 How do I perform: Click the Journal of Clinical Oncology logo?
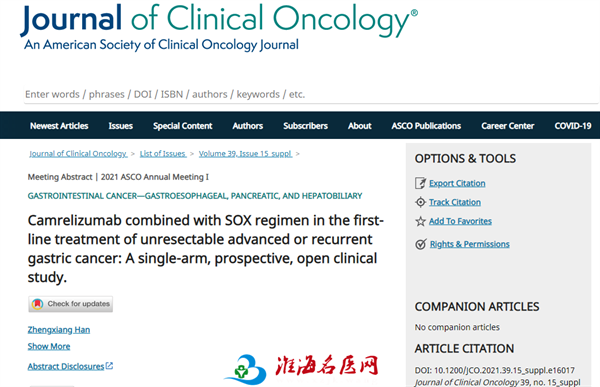219,28
